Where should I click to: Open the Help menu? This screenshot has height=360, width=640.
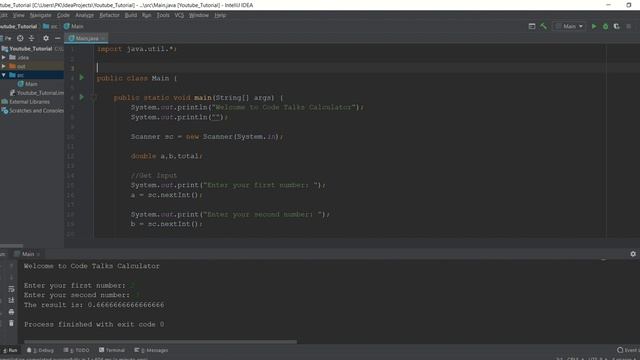click(x=220, y=15)
